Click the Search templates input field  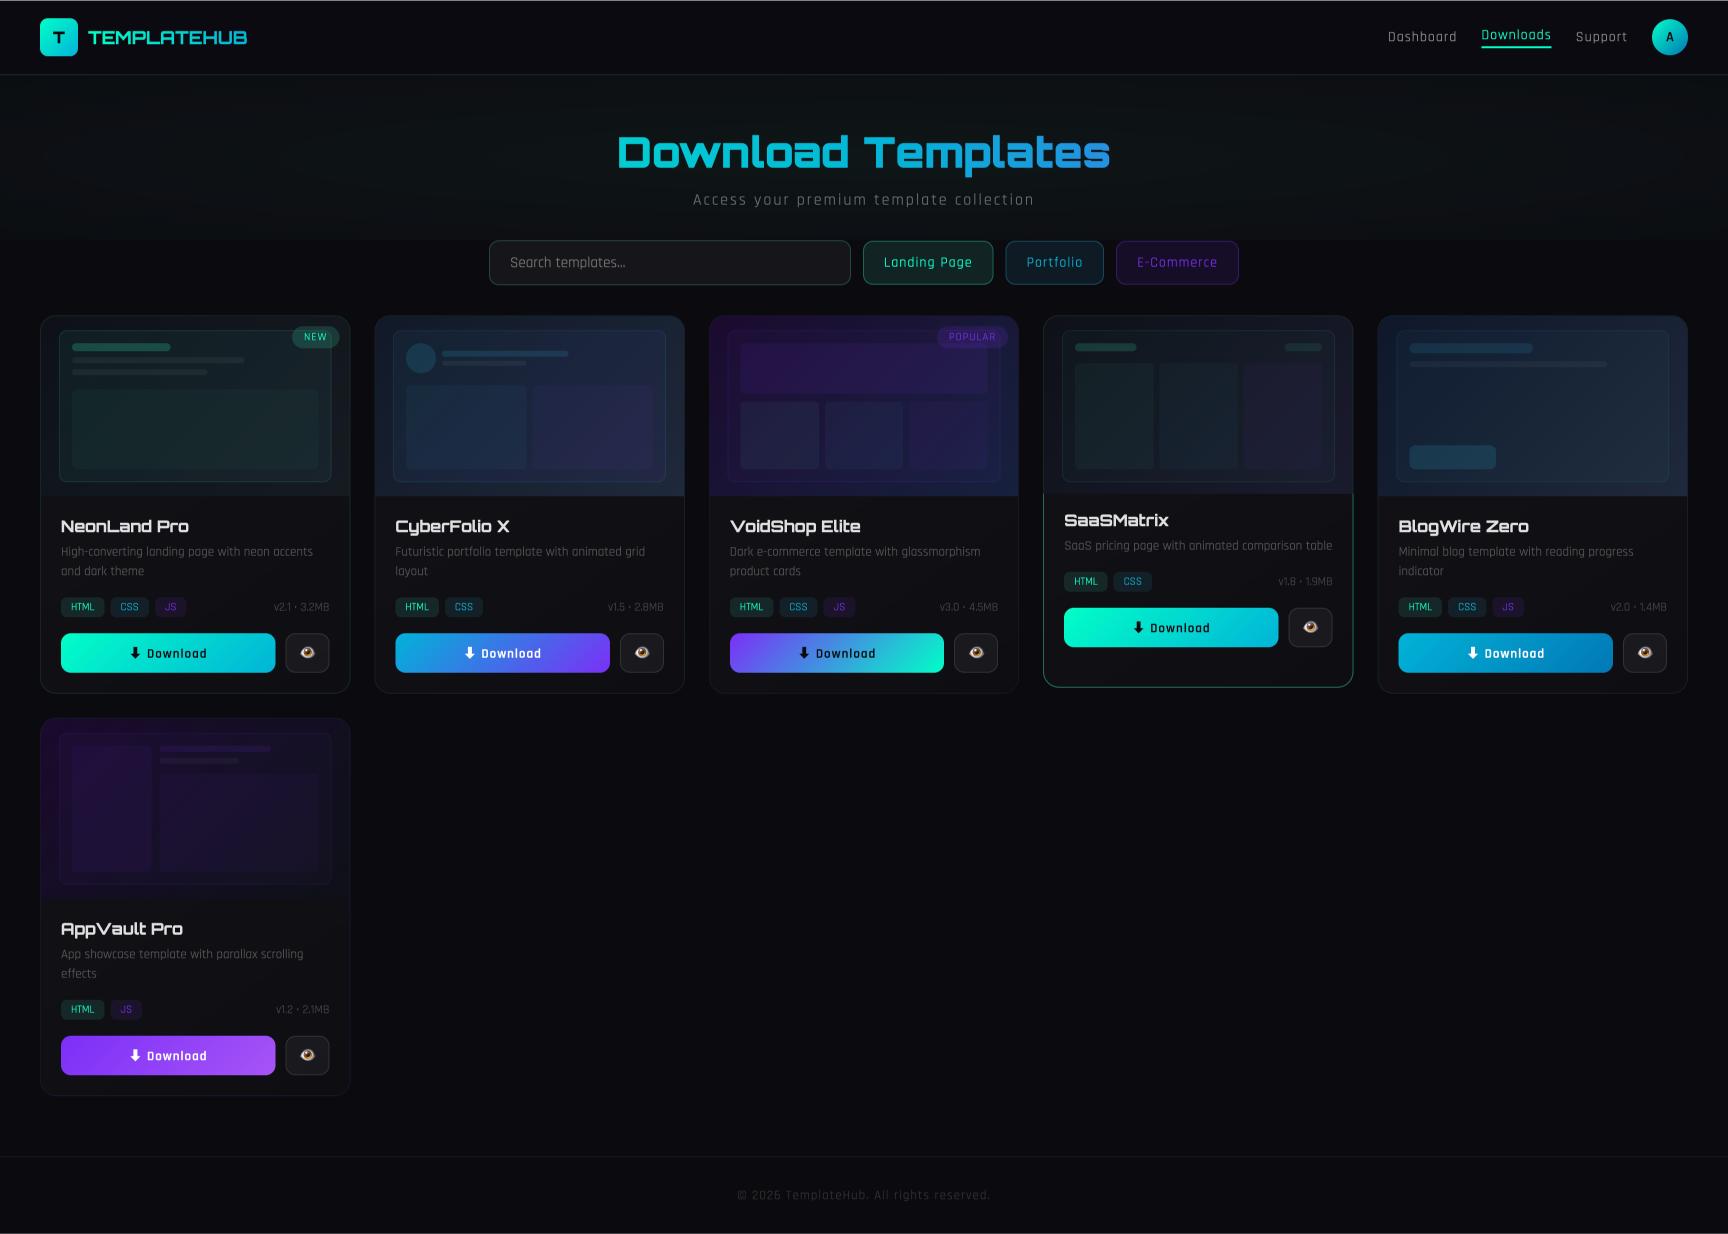pos(669,263)
